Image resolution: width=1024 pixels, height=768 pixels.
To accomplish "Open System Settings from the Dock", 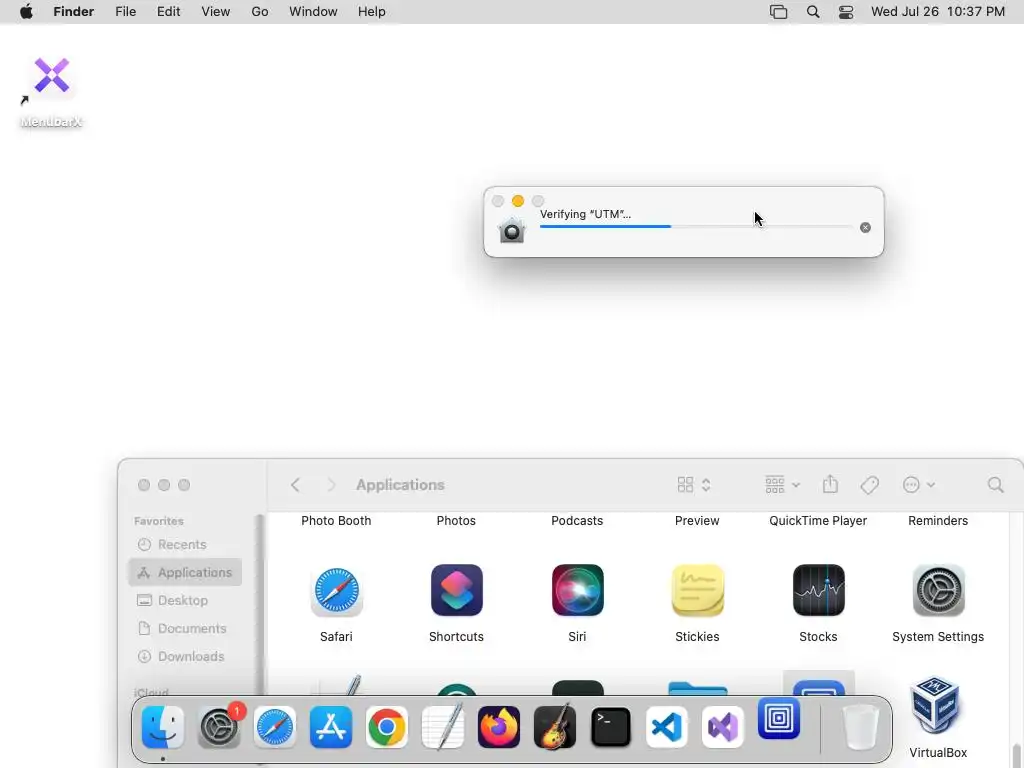I will point(219,727).
